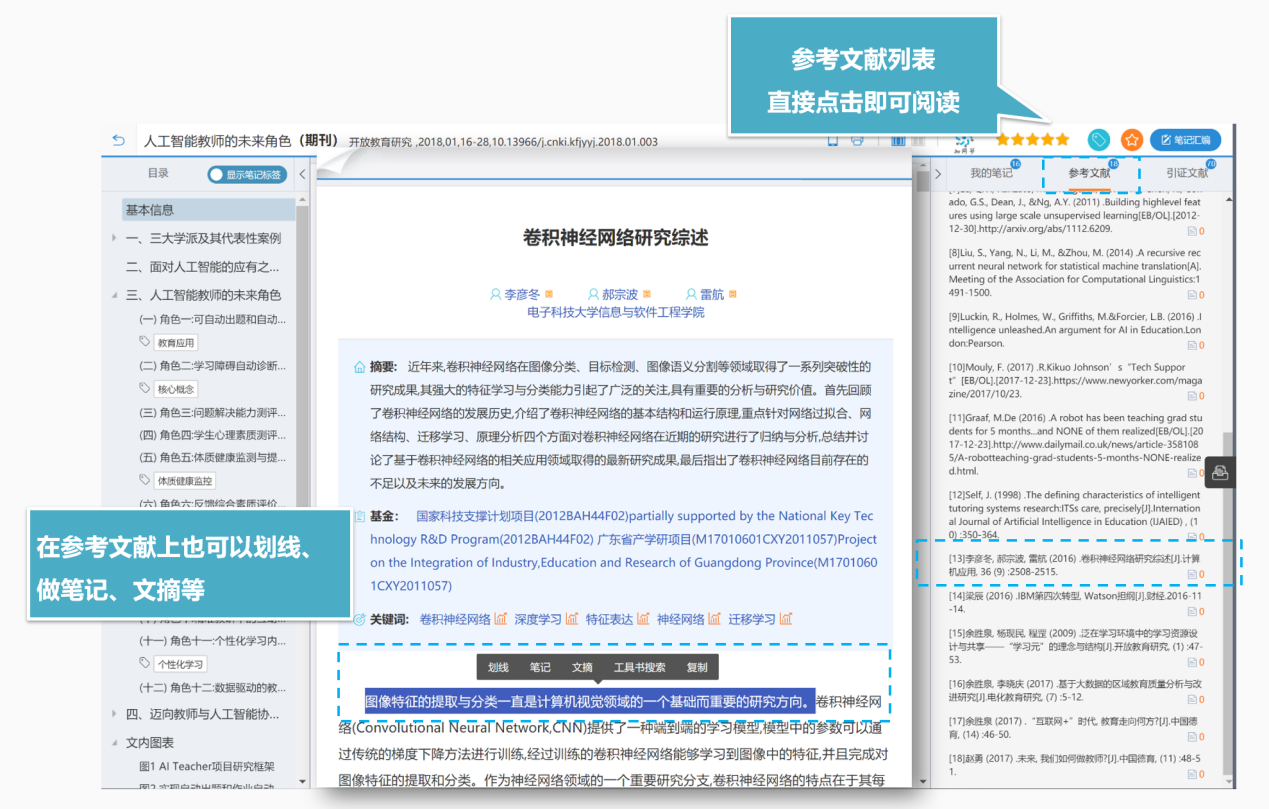Viewport: 1269px width, 809px height.
Task: Choose 划线 in the selection popup
Action: pyautogui.click(x=498, y=667)
